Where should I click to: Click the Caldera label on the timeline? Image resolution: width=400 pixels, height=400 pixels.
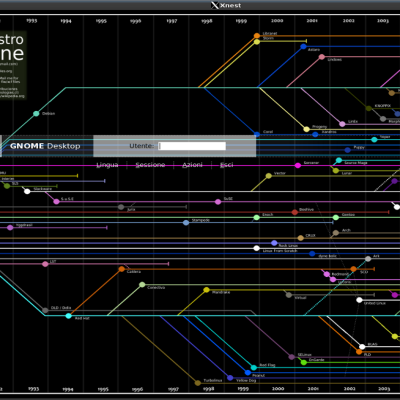(x=134, y=272)
